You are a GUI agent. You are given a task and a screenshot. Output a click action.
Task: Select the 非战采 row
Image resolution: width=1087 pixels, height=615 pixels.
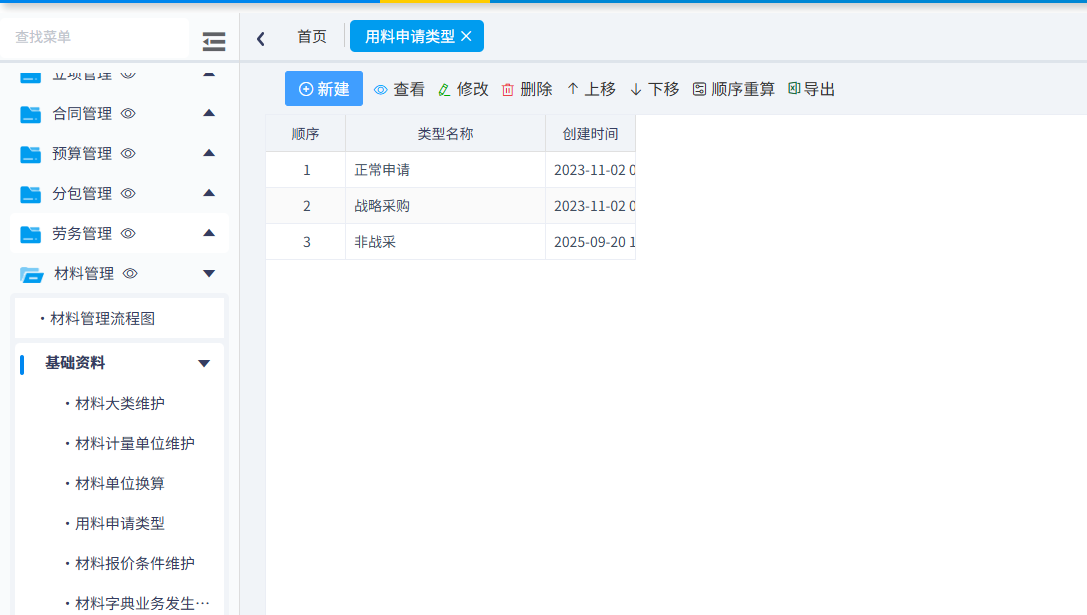451,242
